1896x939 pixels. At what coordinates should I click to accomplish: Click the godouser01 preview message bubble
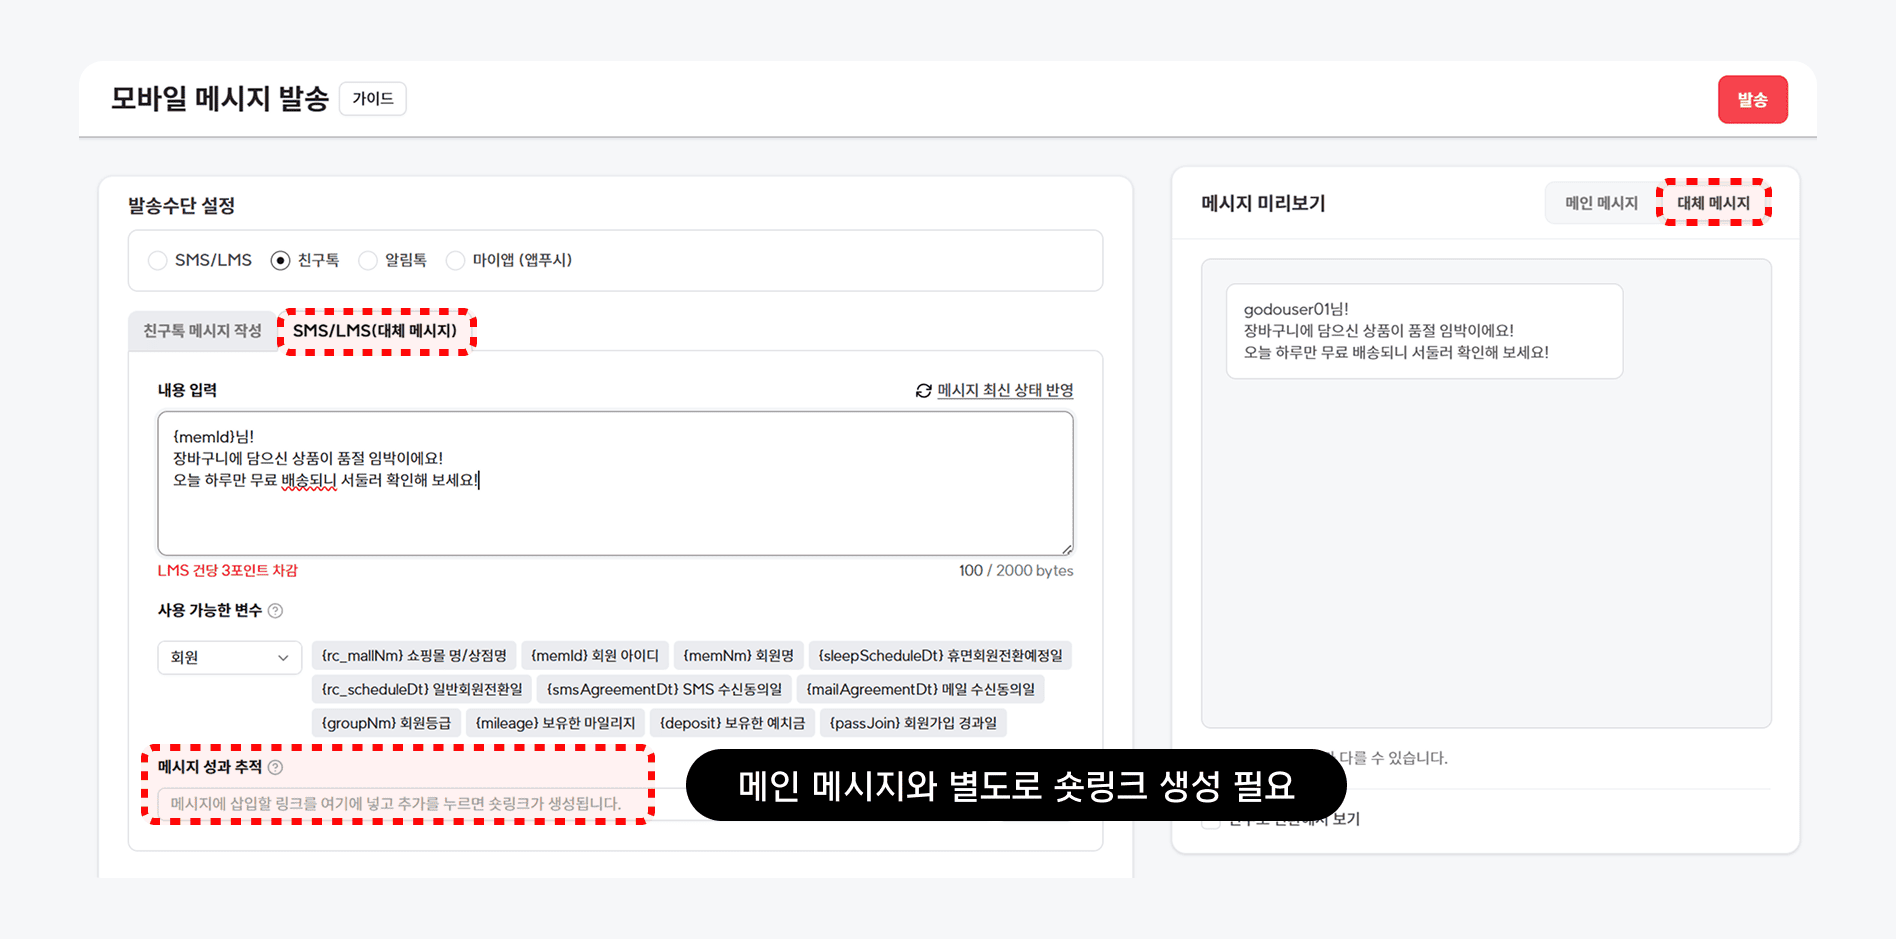(x=1424, y=331)
